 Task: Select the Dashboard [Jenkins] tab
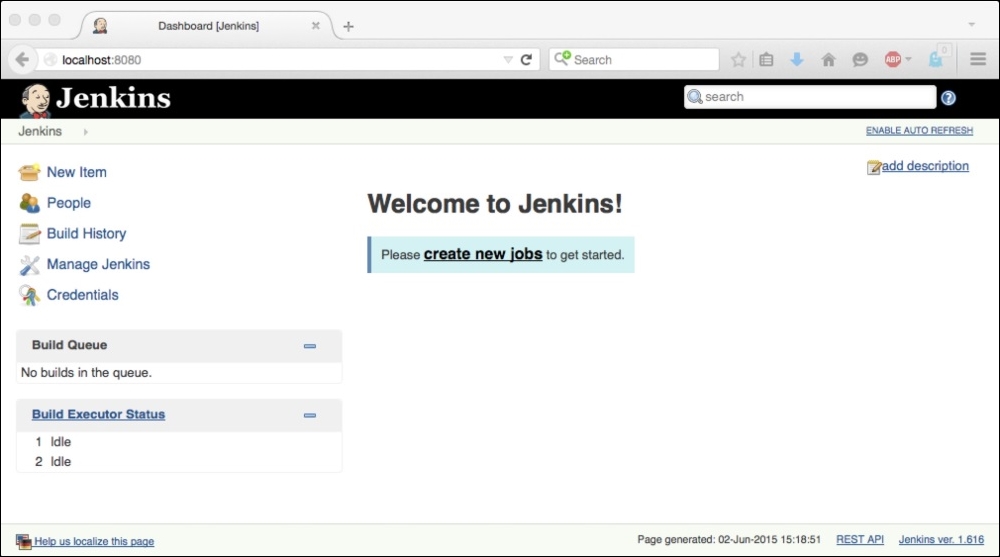[209, 26]
